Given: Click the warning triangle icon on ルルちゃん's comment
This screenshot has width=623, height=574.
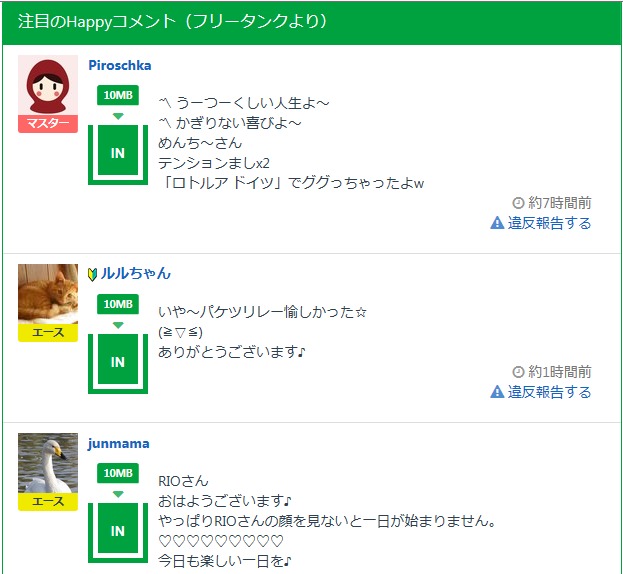Looking at the screenshot, I should [497, 392].
